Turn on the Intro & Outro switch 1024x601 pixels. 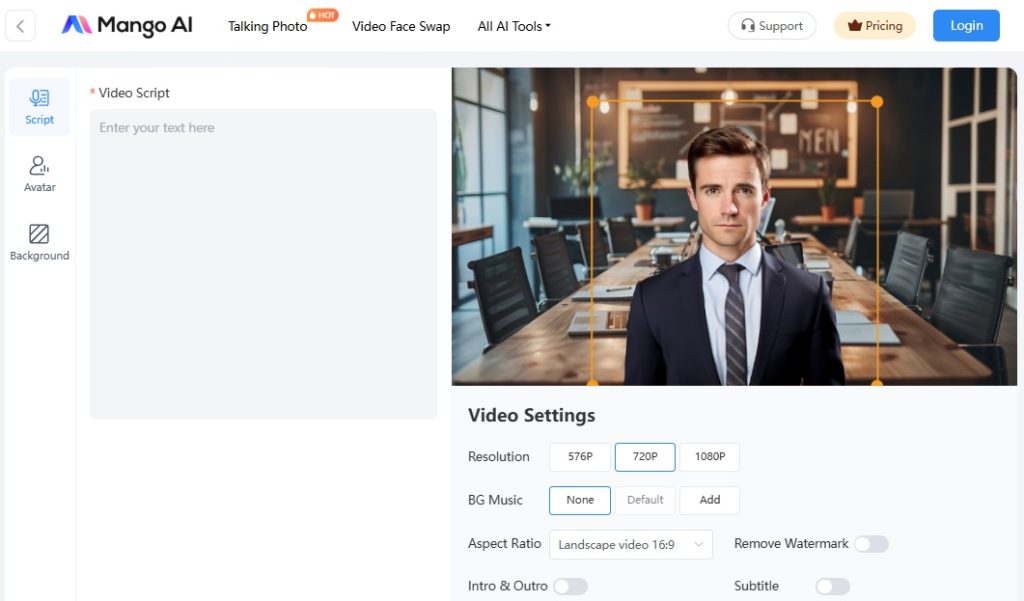click(x=570, y=586)
